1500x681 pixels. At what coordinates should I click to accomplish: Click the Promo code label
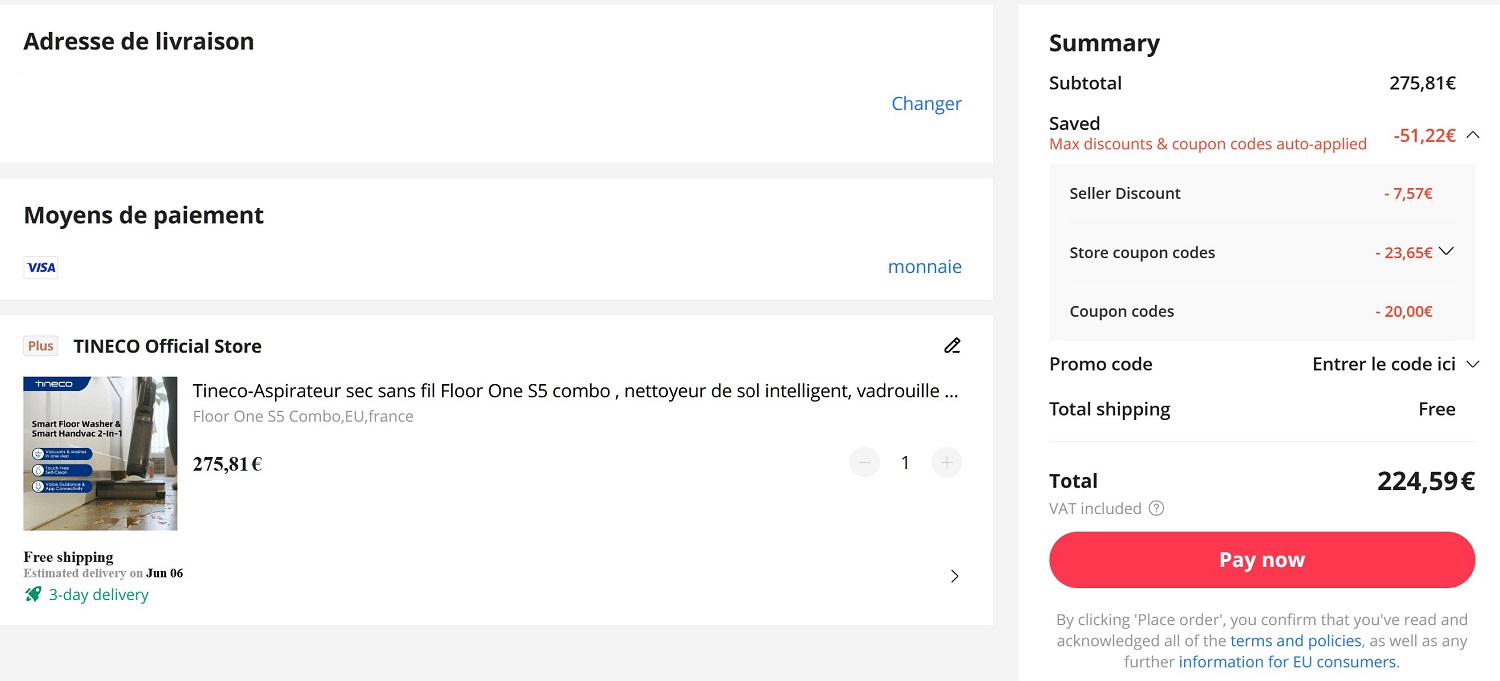pyautogui.click(x=1100, y=364)
